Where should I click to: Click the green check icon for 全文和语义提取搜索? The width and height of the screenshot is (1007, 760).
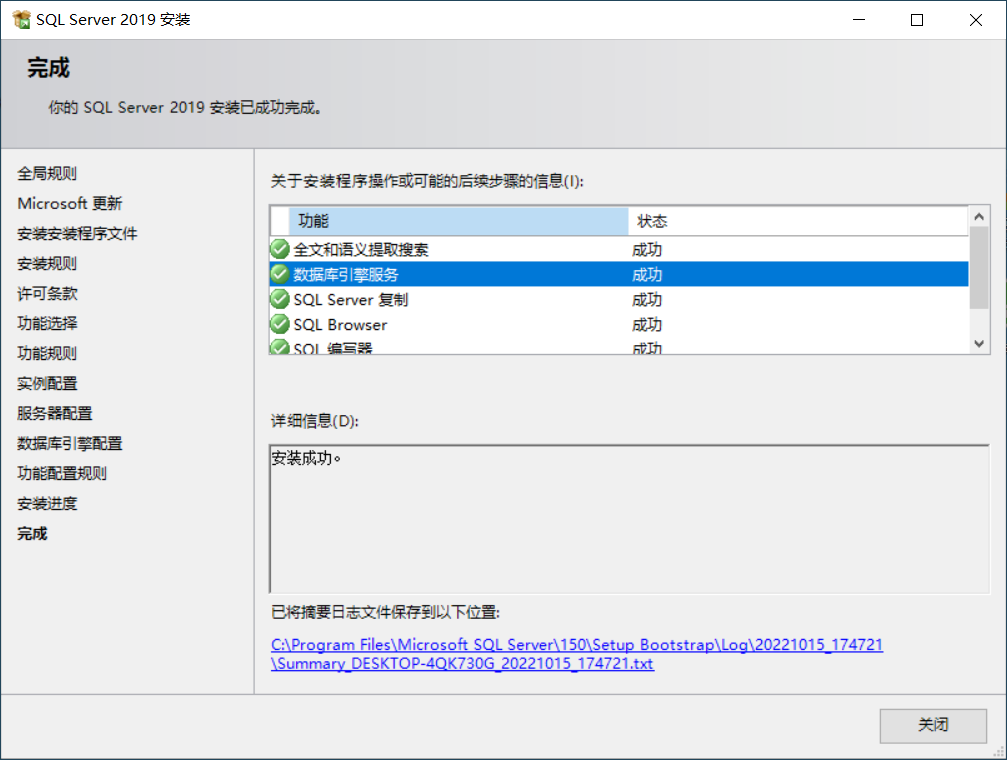(x=280, y=249)
